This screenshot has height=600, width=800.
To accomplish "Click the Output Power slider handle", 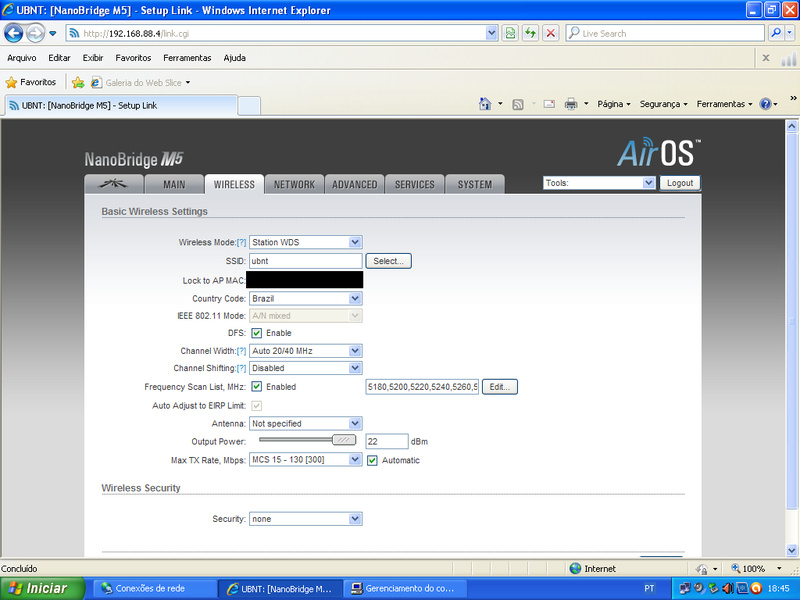I will [344, 440].
